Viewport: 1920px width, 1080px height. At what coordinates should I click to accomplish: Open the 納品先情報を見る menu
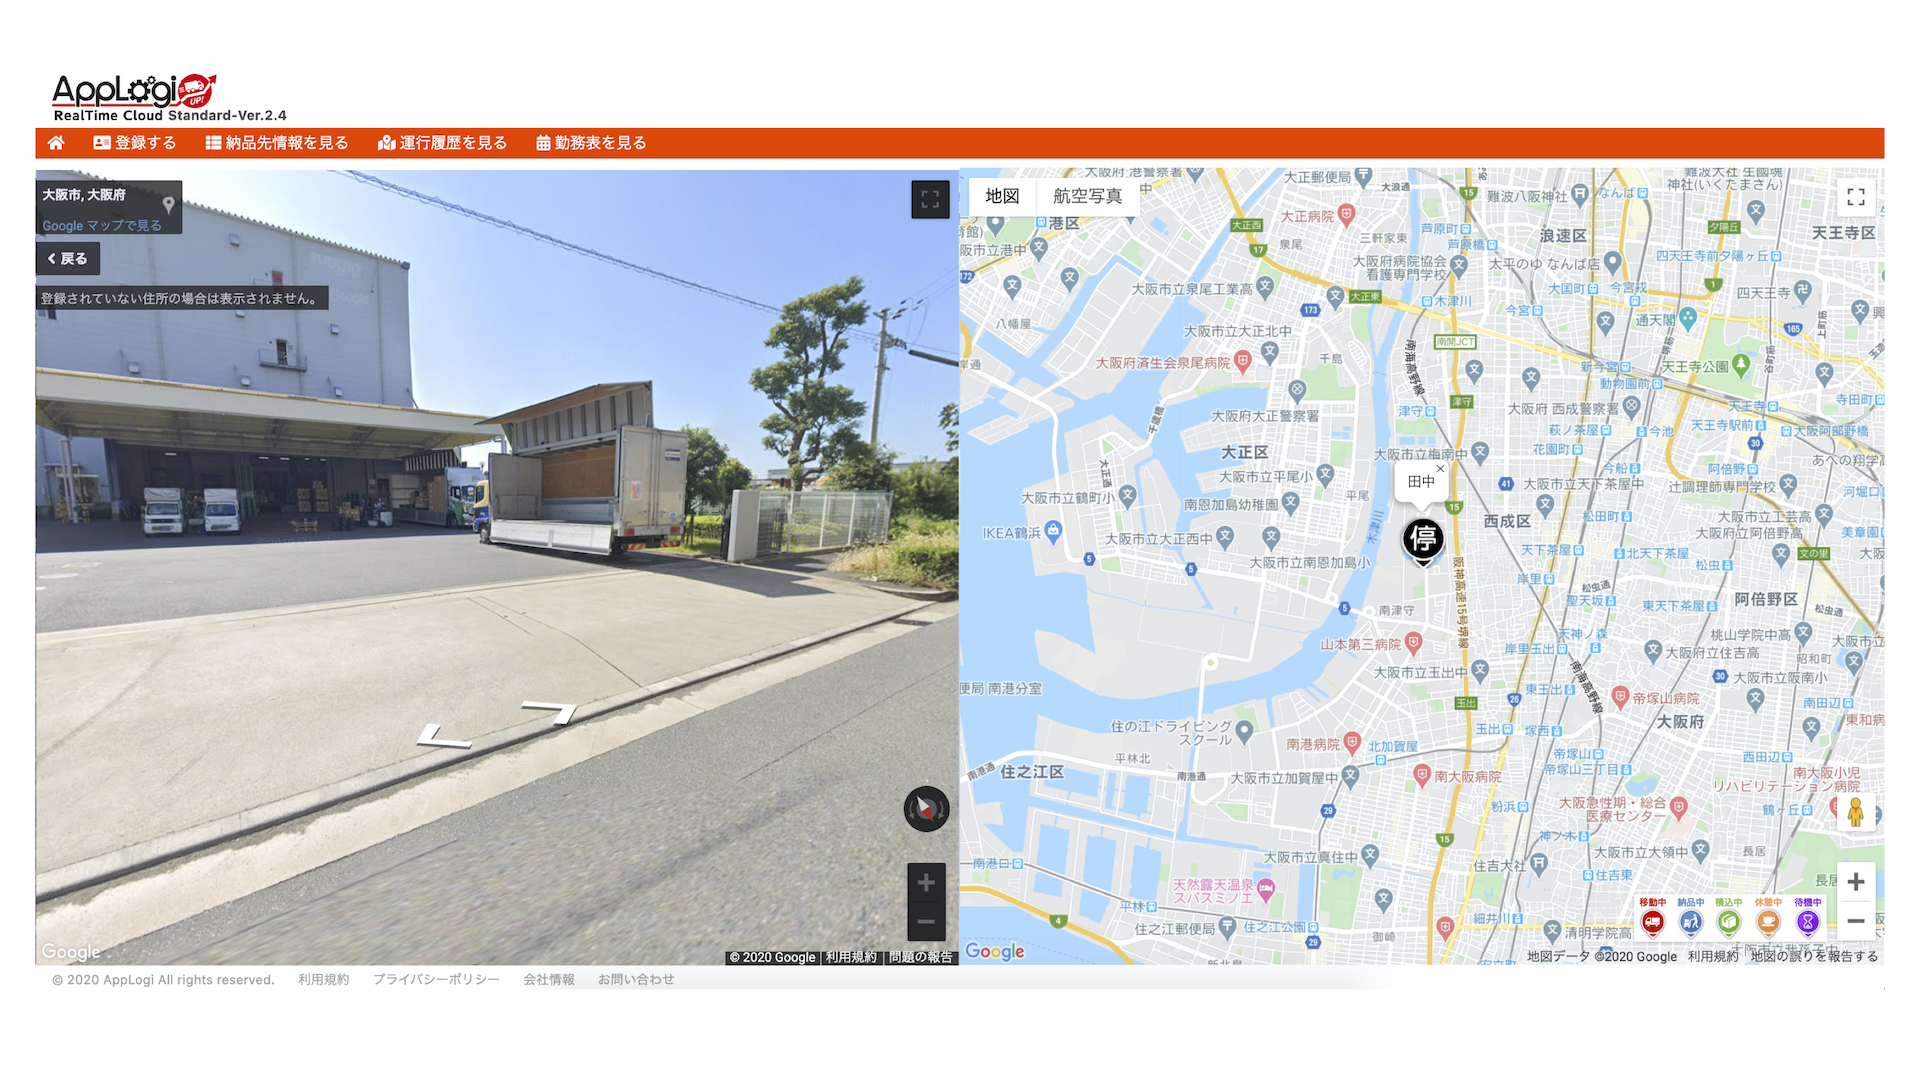277,143
